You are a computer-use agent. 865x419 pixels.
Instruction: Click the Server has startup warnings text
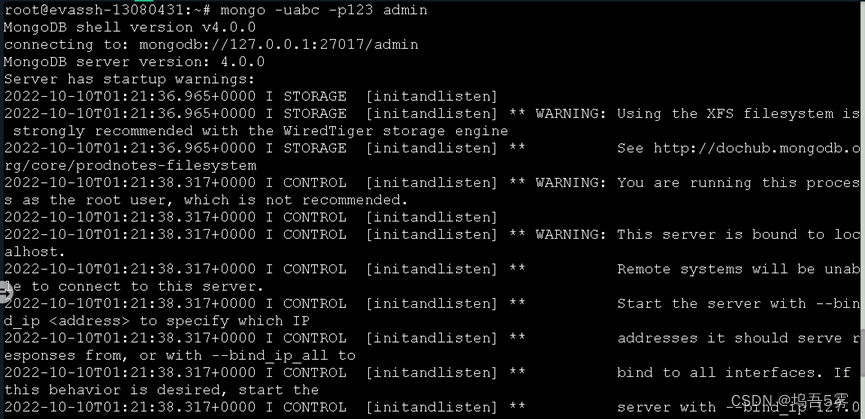pos(130,79)
